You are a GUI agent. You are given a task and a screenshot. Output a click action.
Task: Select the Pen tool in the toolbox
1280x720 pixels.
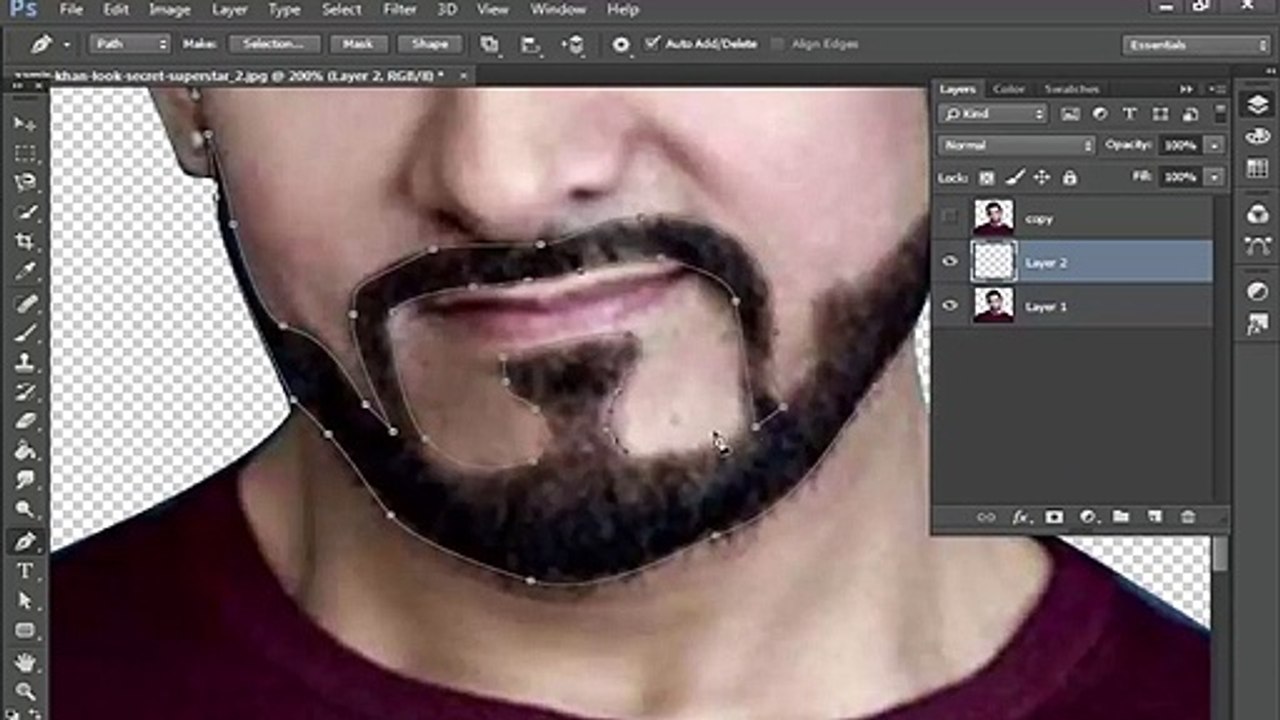25,541
